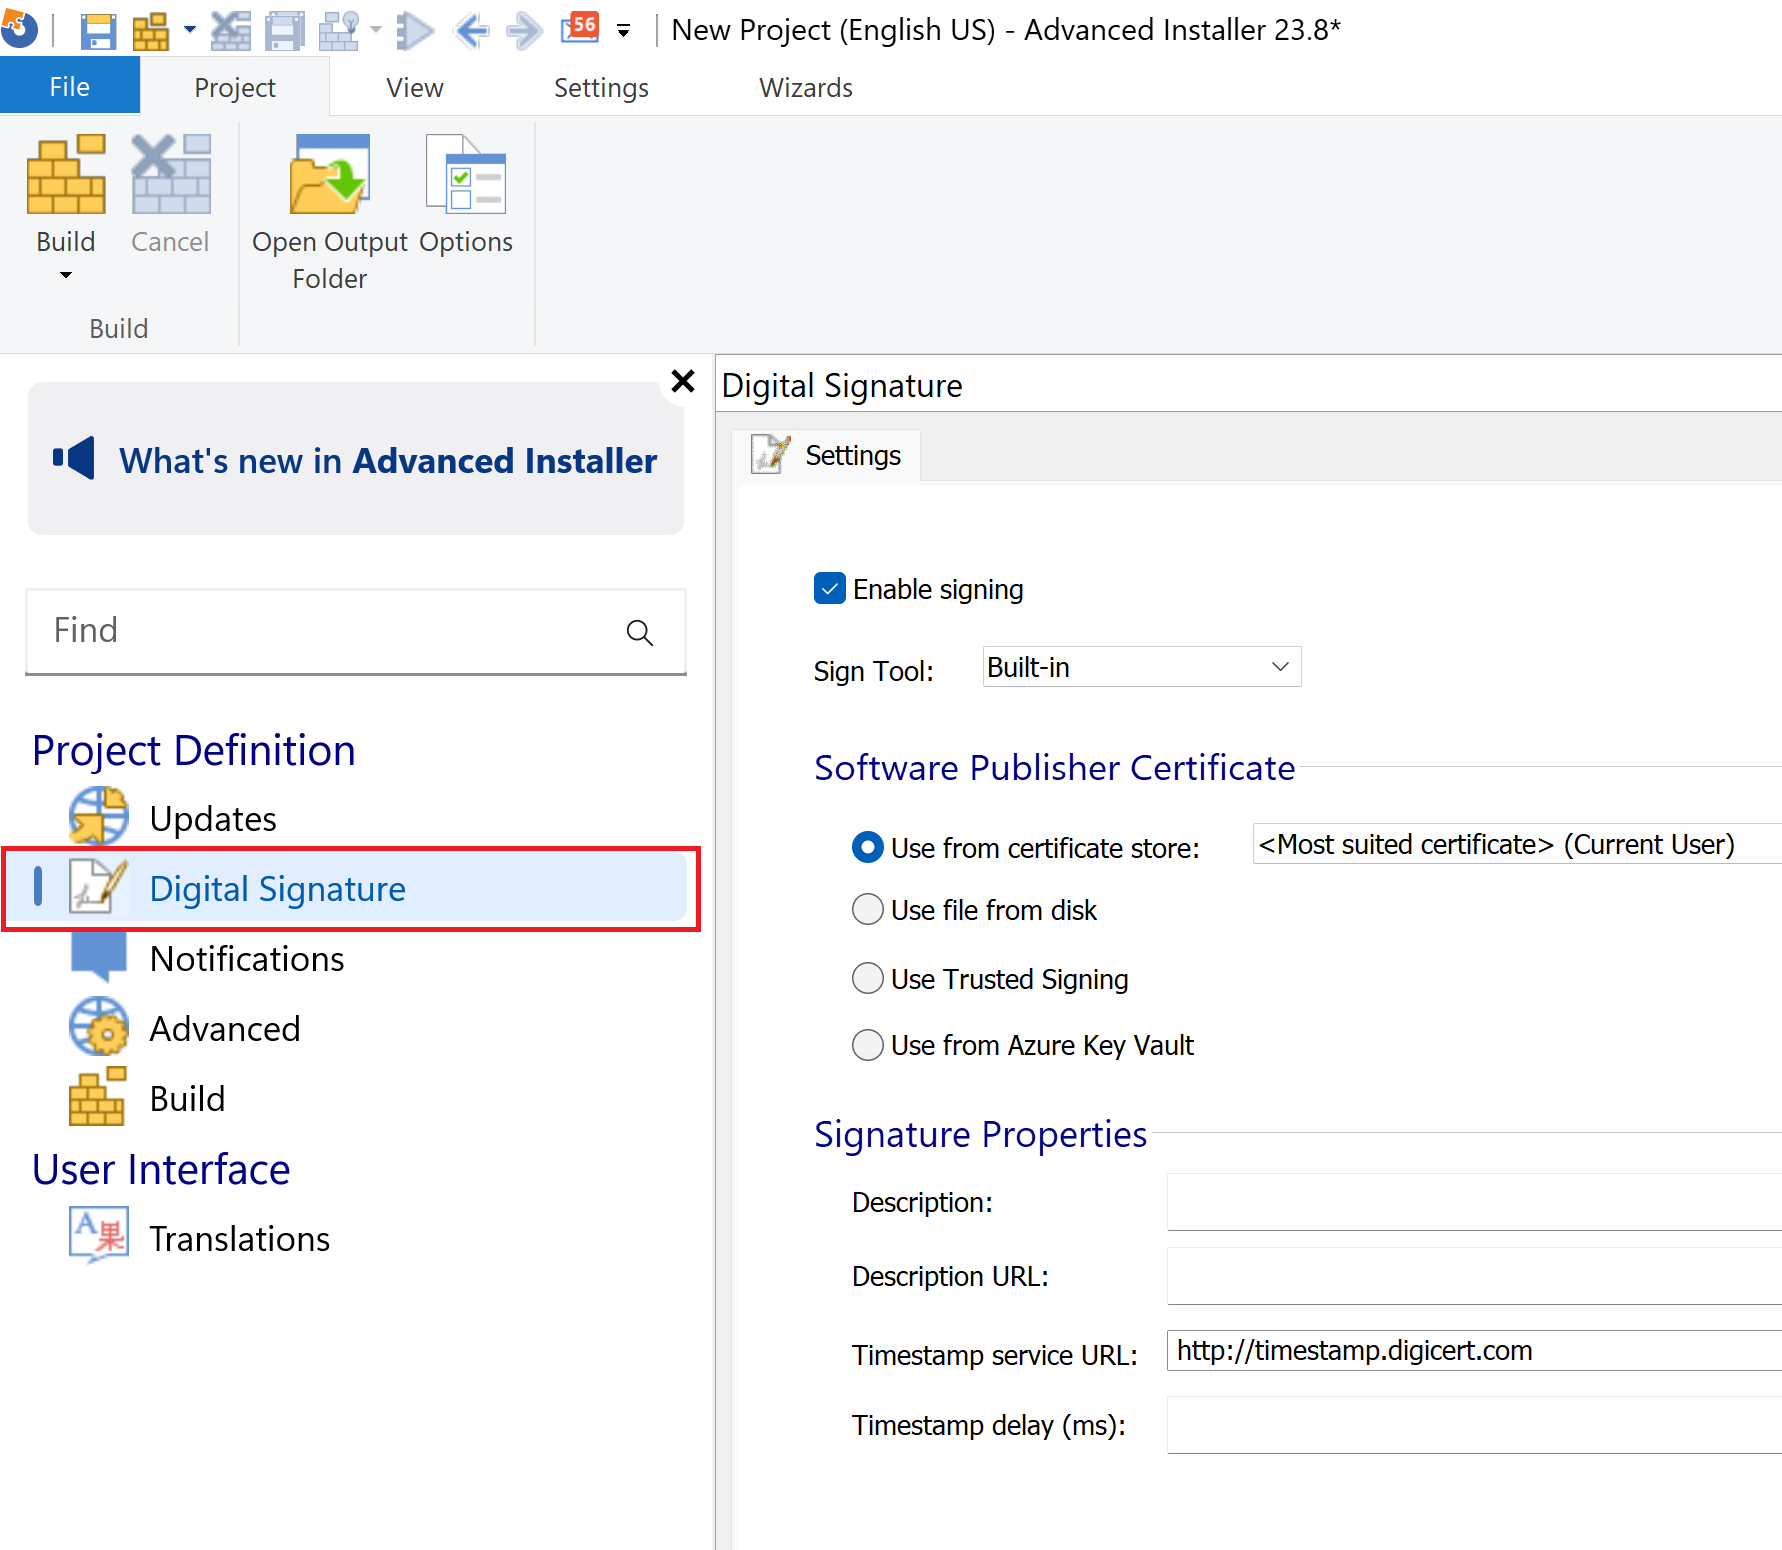This screenshot has width=1782, height=1550.
Task: Click the magnifier search icon in Find box
Action: [x=640, y=632]
